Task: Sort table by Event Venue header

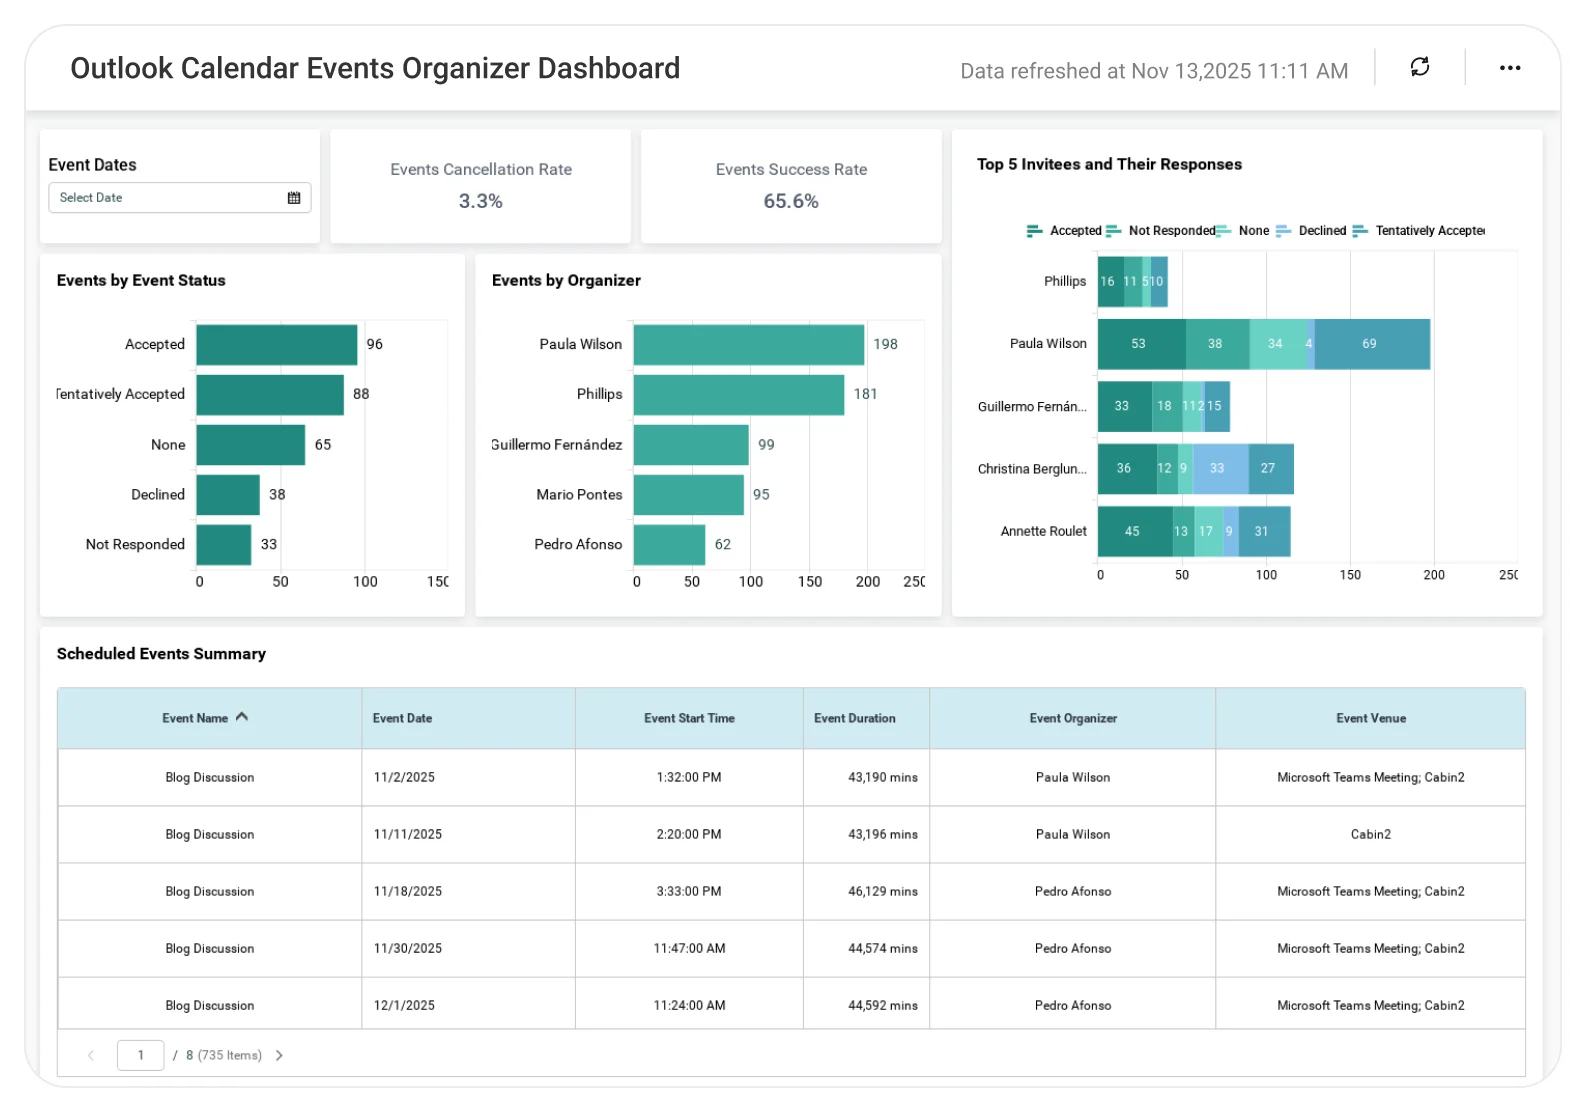Action: 1370,718
